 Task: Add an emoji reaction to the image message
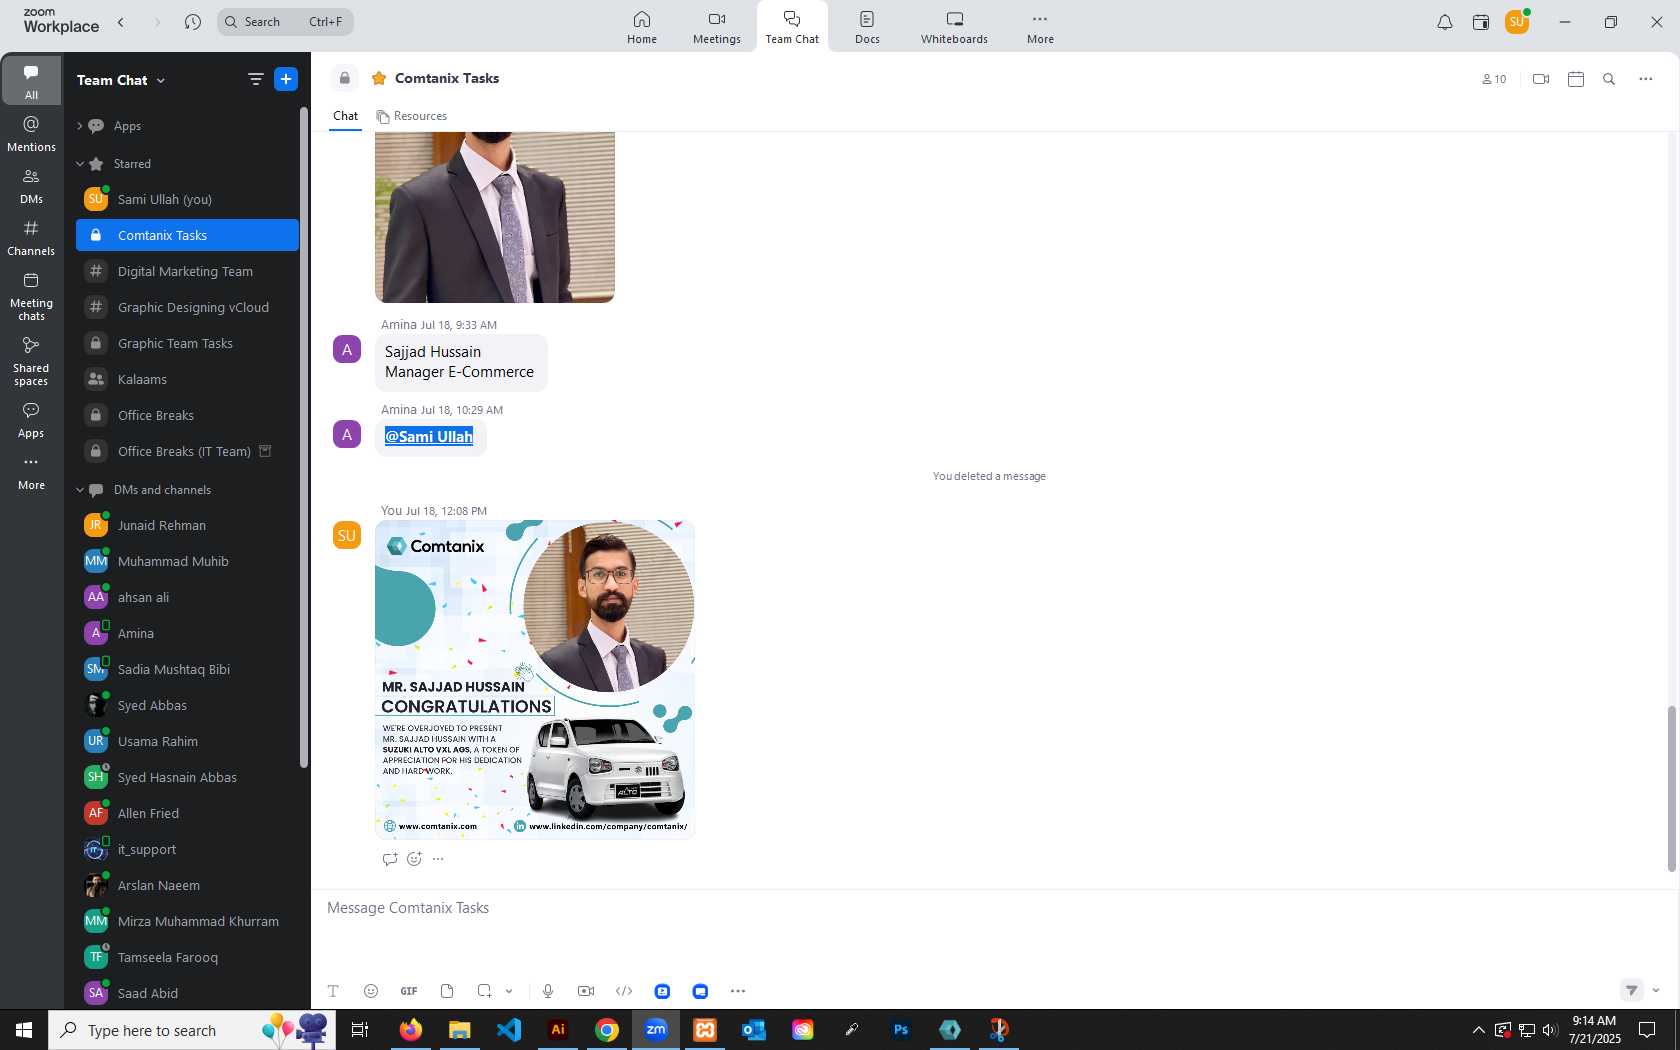click(414, 859)
